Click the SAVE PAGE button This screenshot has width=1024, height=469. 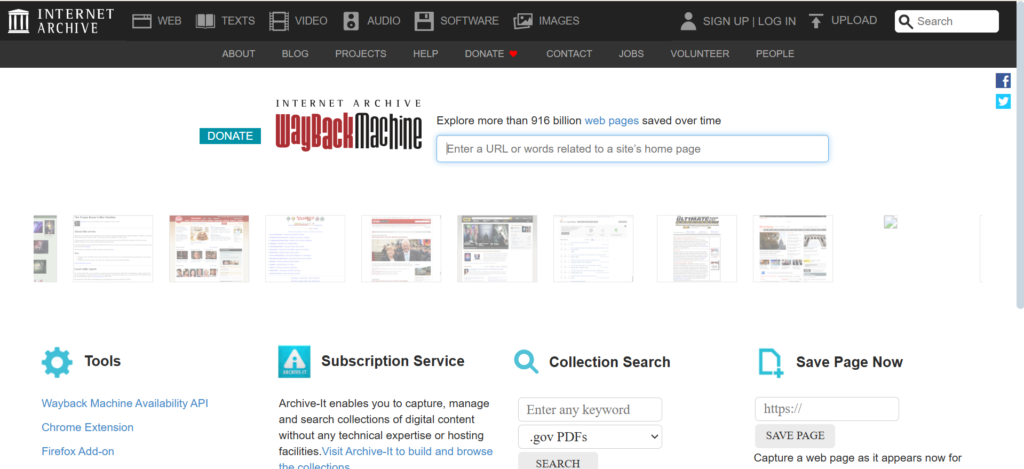pyautogui.click(x=795, y=436)
